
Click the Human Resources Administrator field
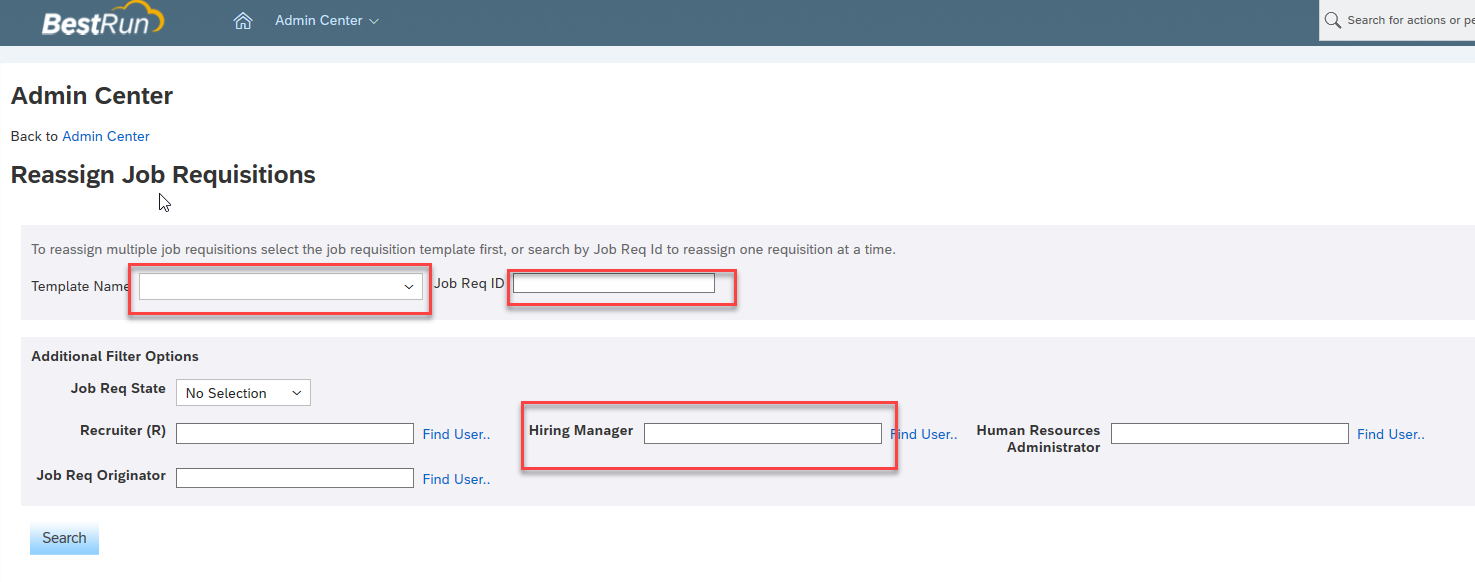tap(1230, 433)
